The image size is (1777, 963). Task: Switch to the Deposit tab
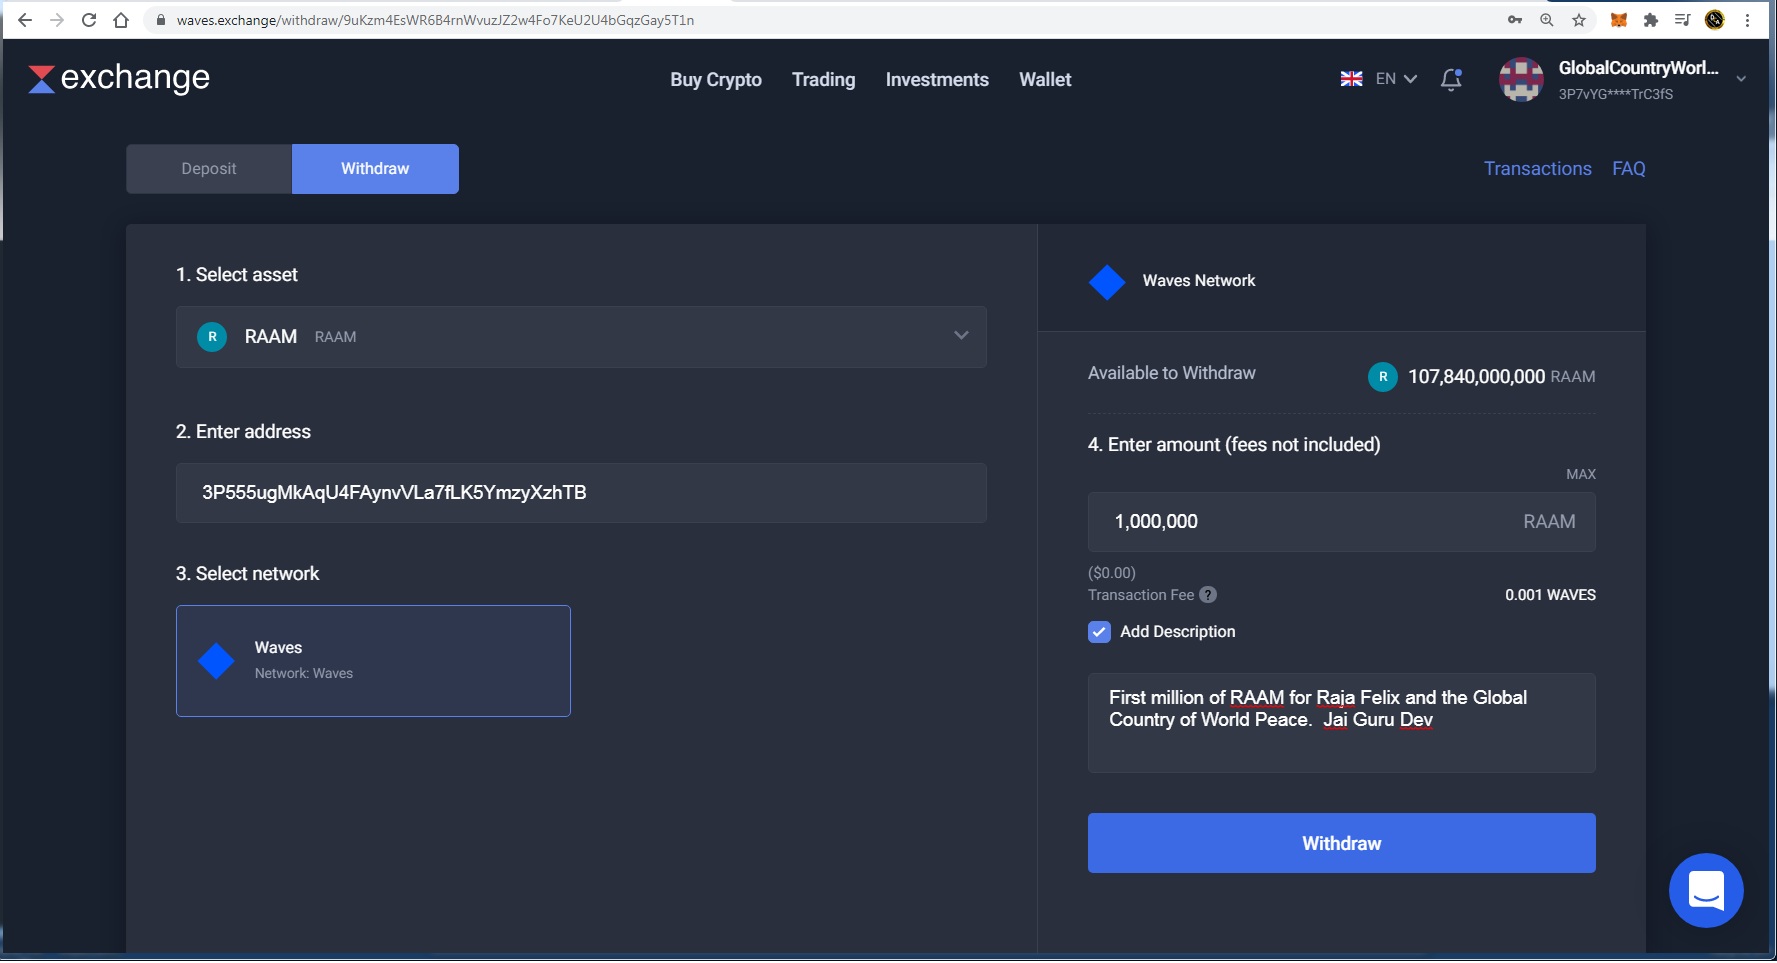pyautogui.click(x=209, y=169)
